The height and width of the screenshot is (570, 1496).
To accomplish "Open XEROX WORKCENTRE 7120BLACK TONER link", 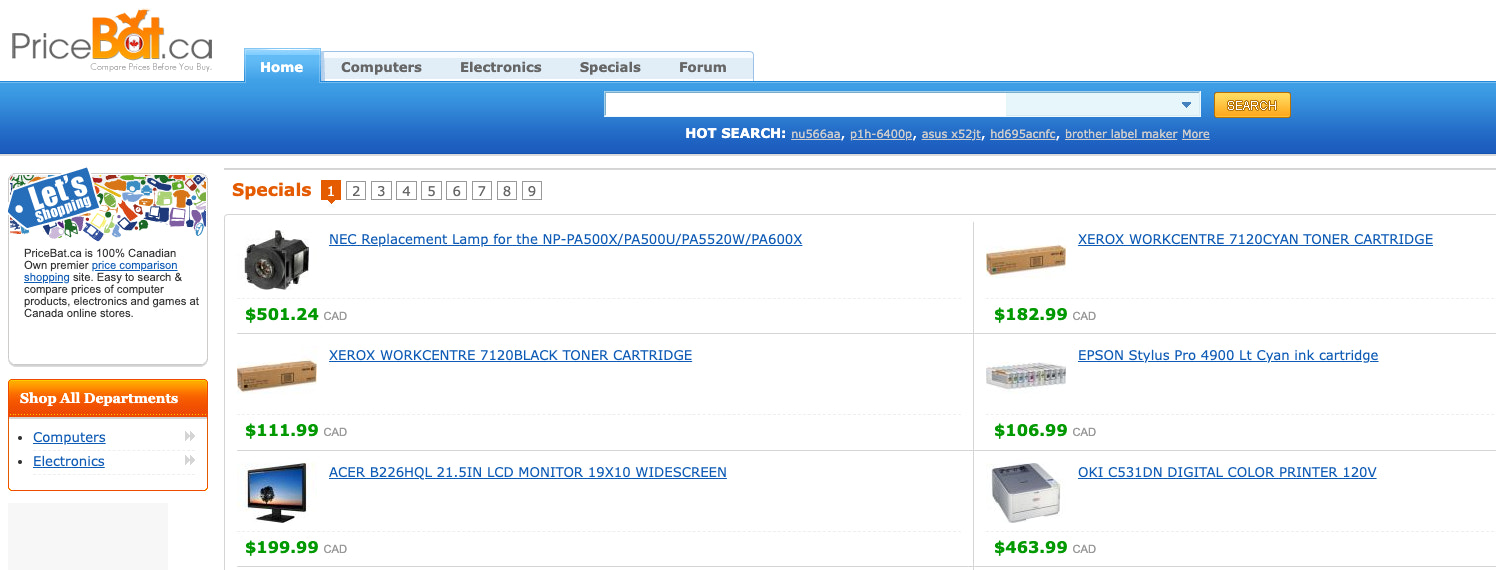I will coord(510,356).
